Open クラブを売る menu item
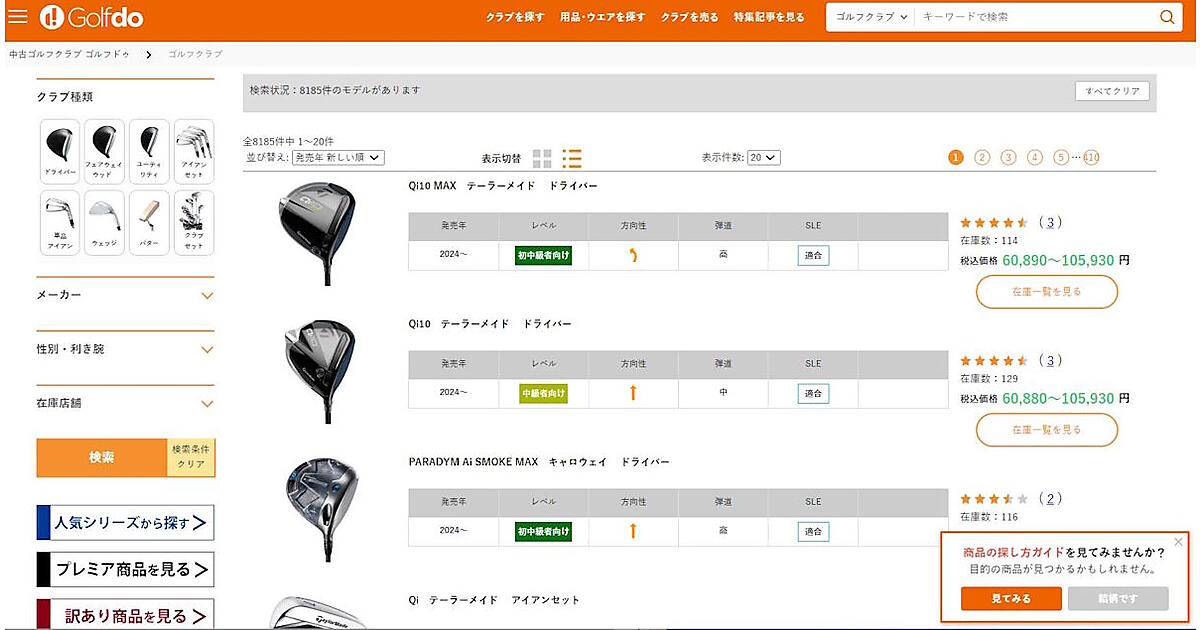The image size is (1200, 630). (689, 17)
